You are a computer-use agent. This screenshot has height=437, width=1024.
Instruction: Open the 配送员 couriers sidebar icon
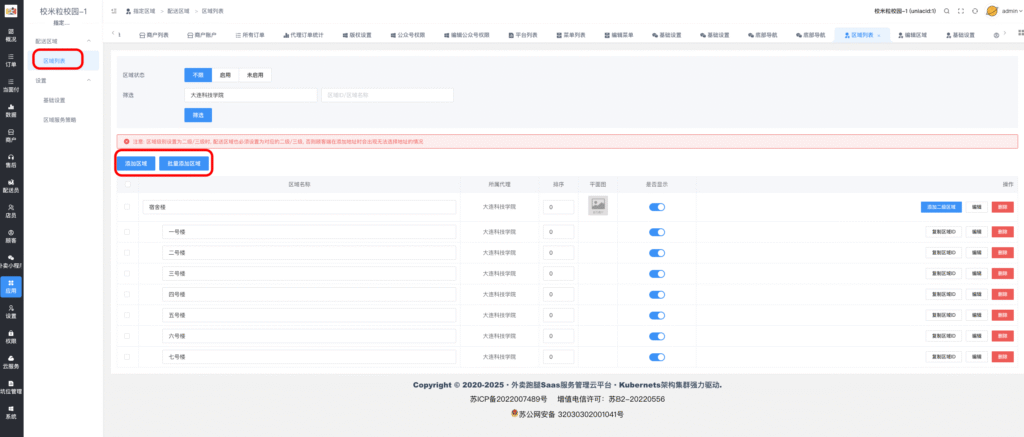11,186
